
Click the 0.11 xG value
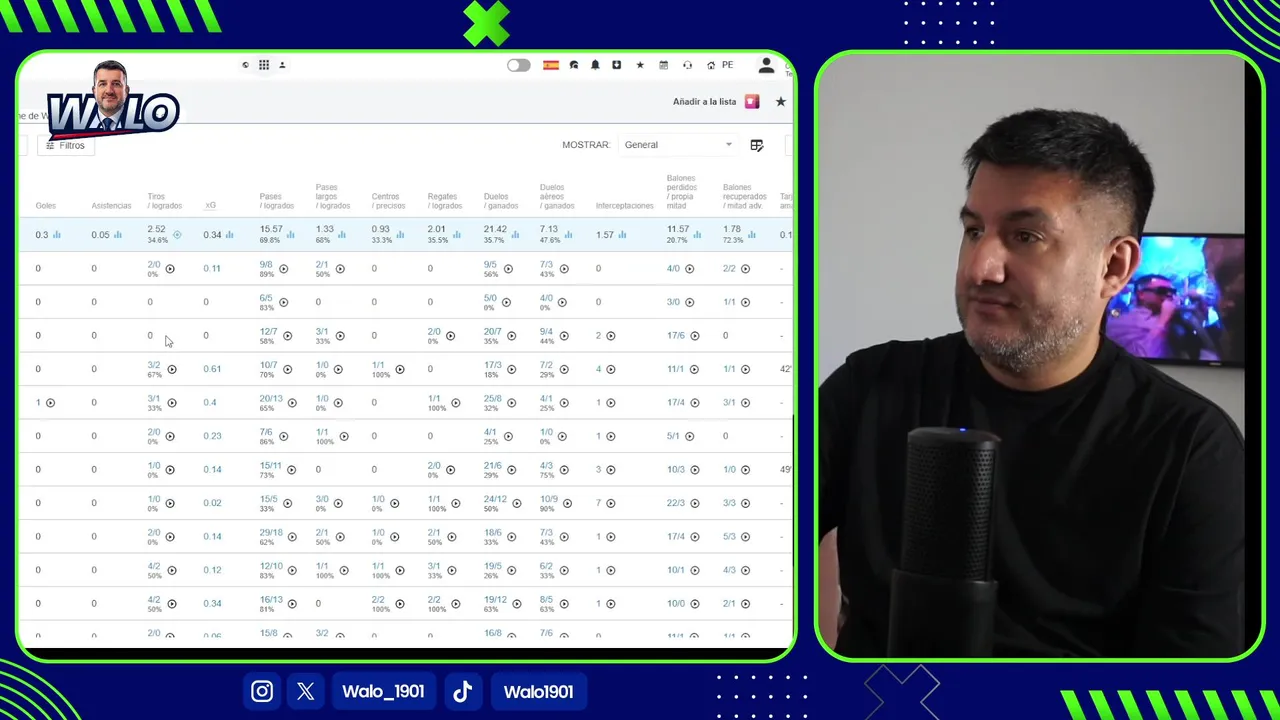point(212,269)
